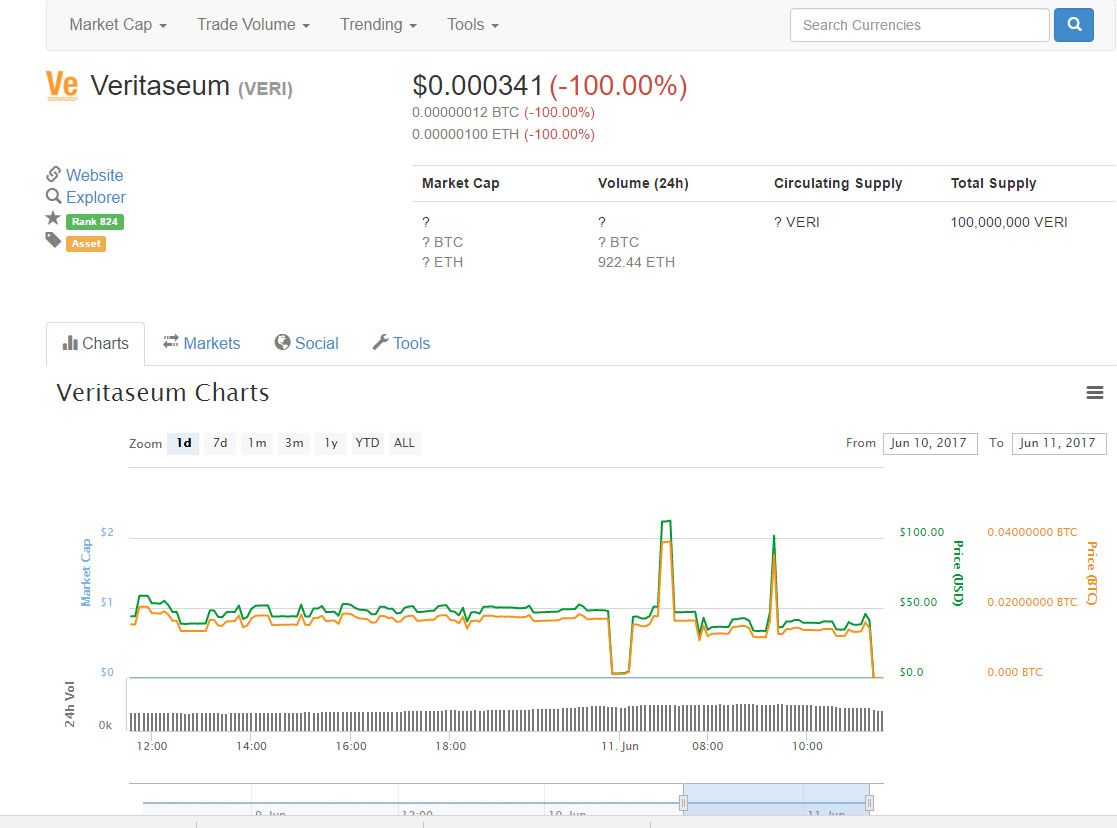Open the Social tab

tap(306, 343)
